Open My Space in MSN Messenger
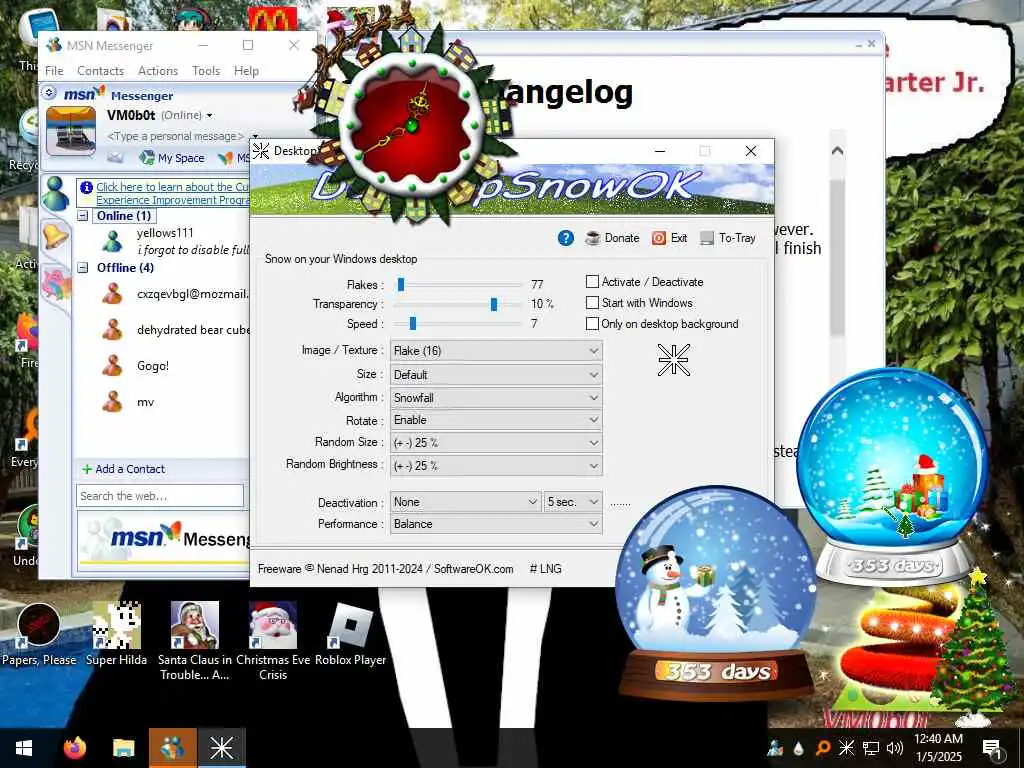1024x768 pixels. click(172, 158)
